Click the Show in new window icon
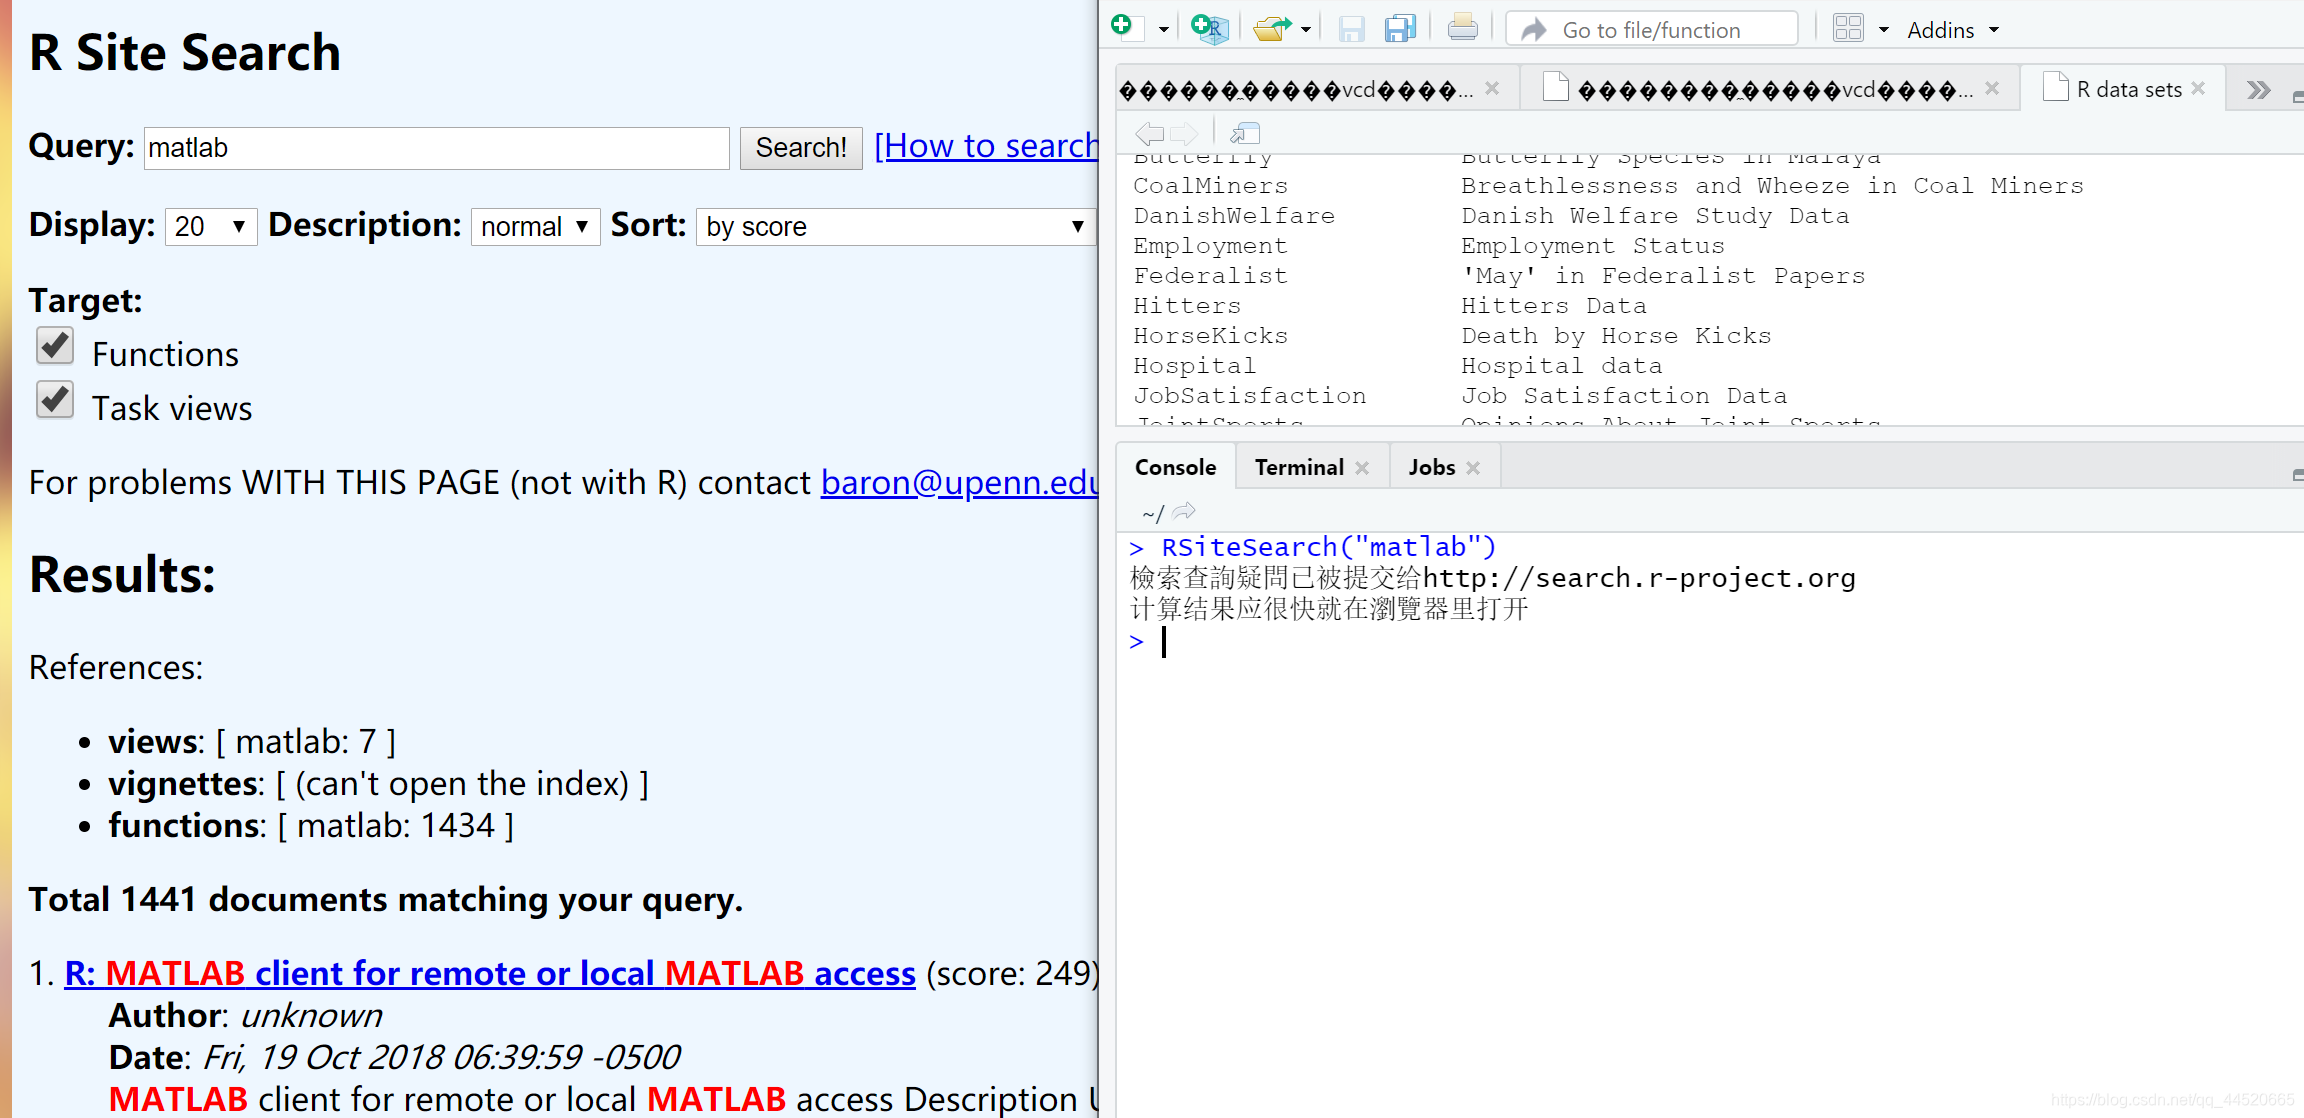This screenshot has height=1118, width=2304. [1245, 132]
